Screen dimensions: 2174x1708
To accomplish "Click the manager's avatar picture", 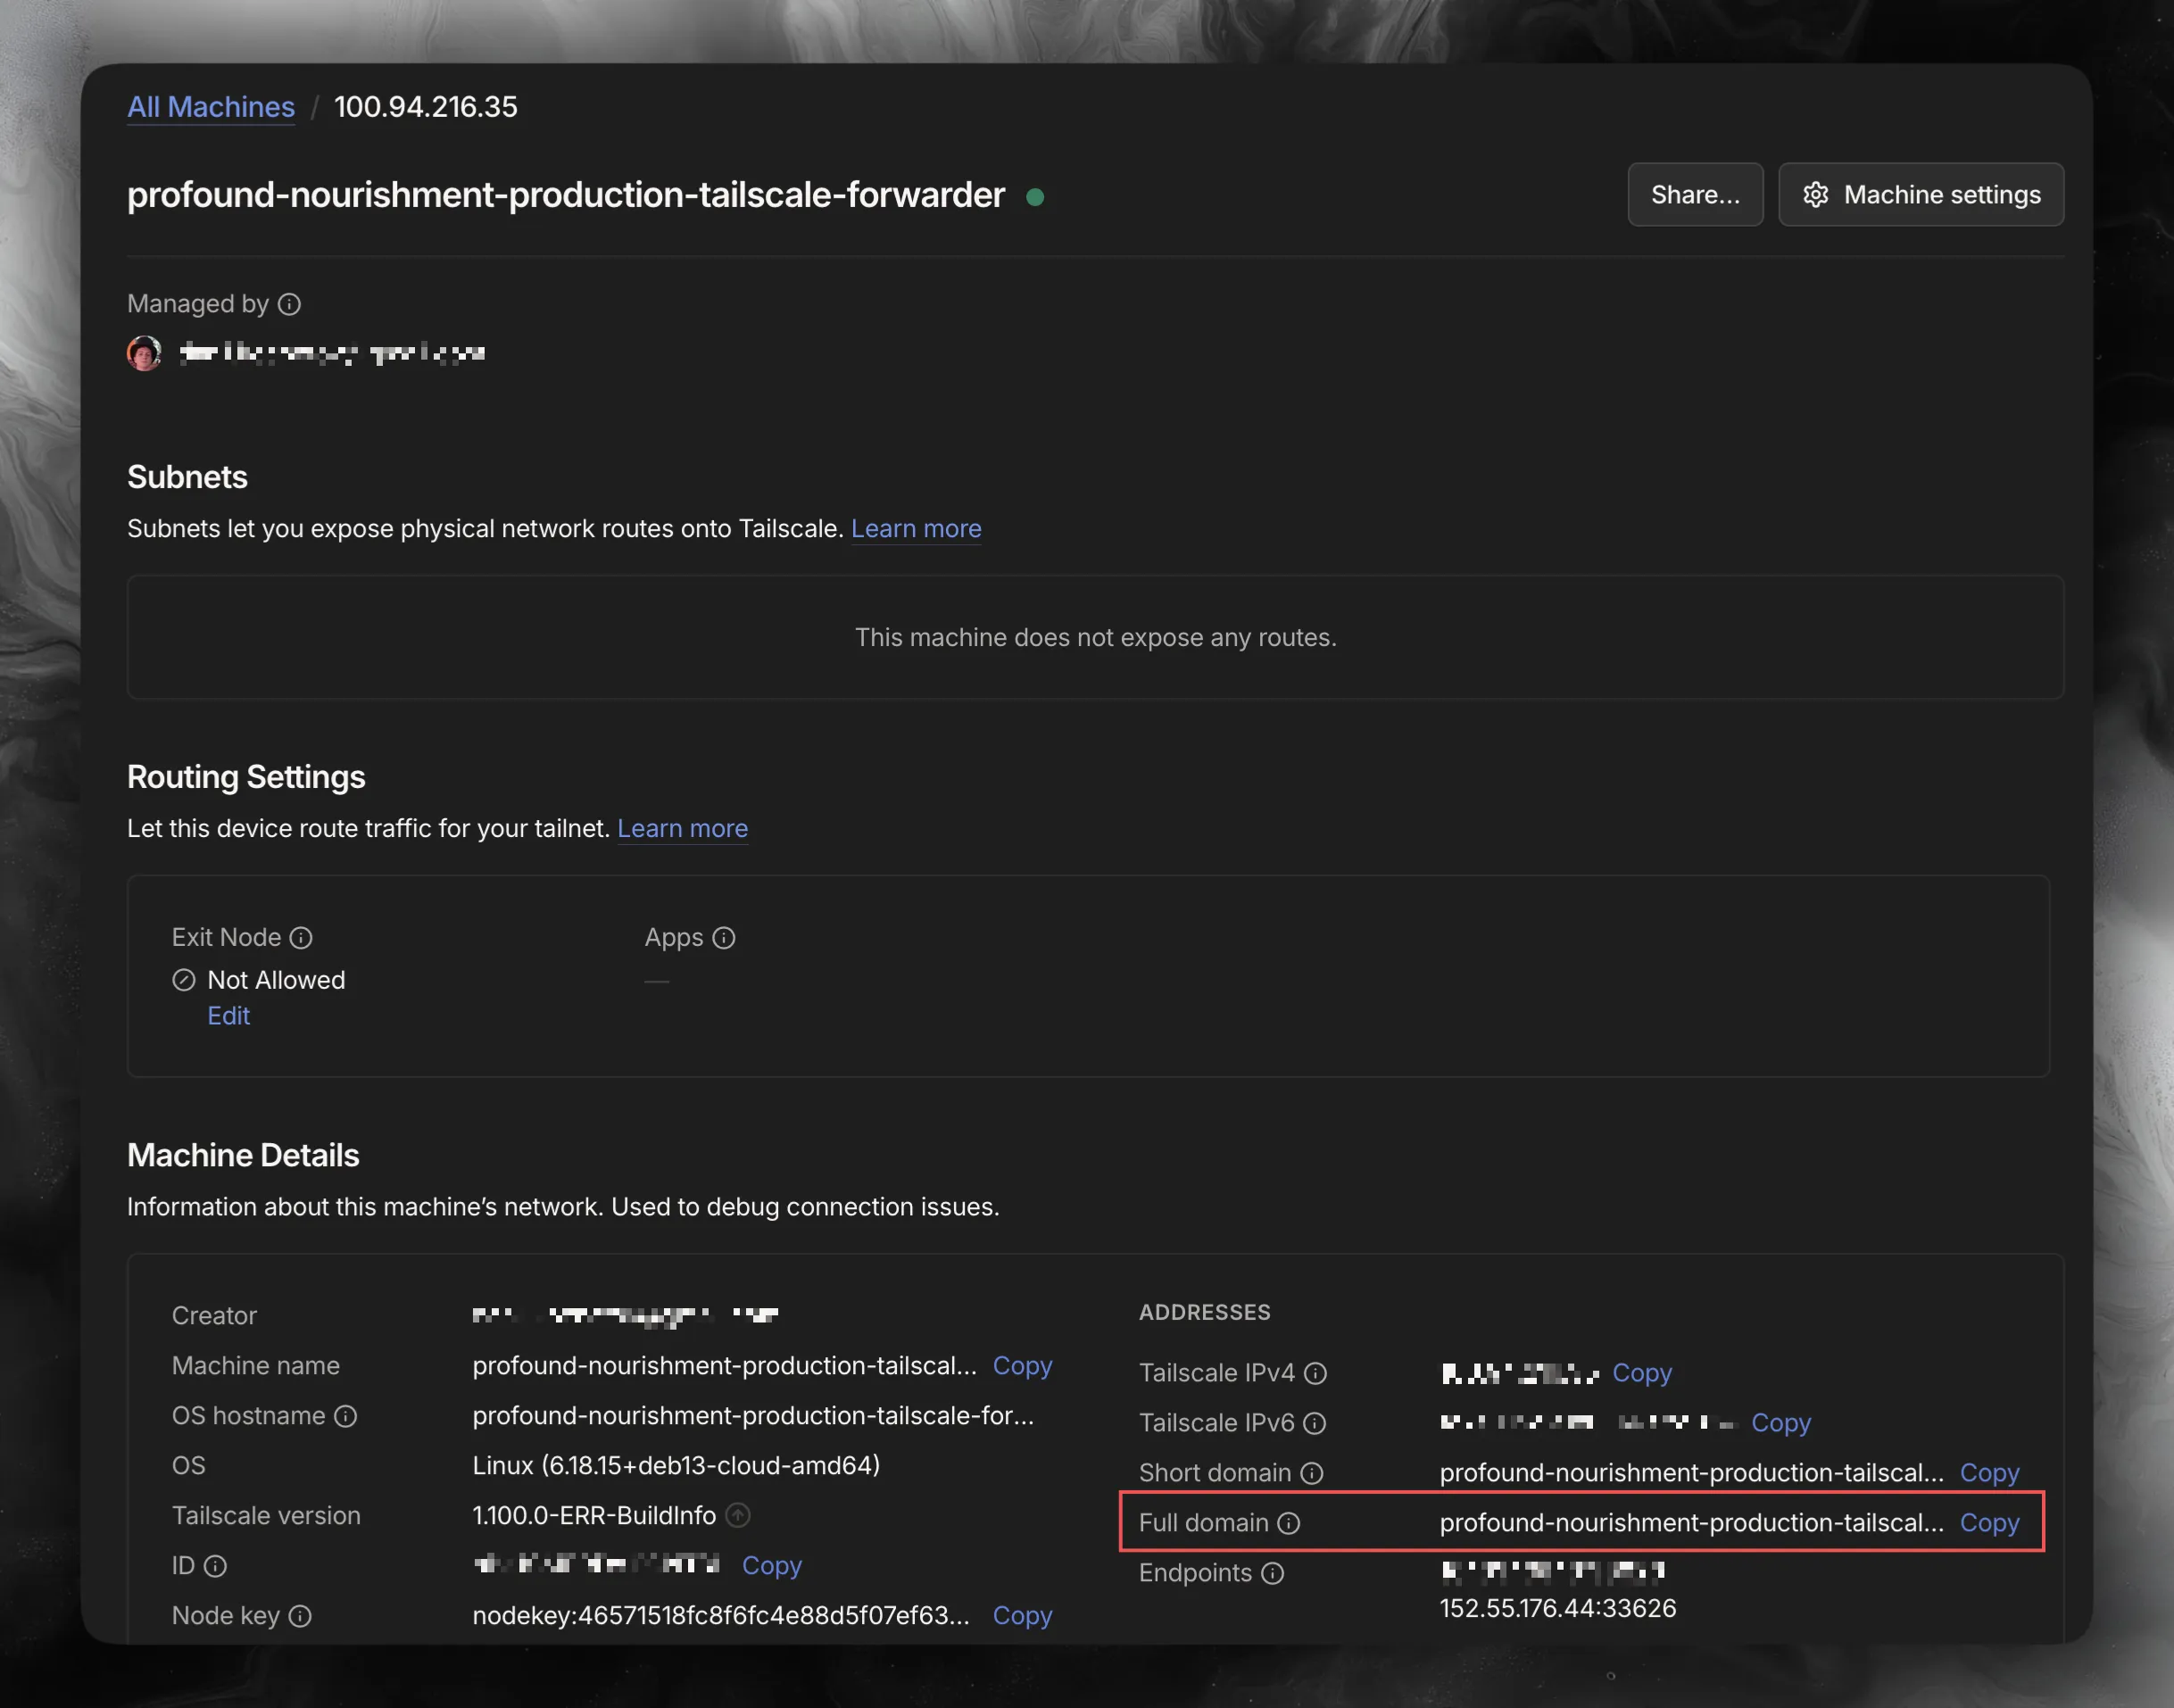I will 144,352.
